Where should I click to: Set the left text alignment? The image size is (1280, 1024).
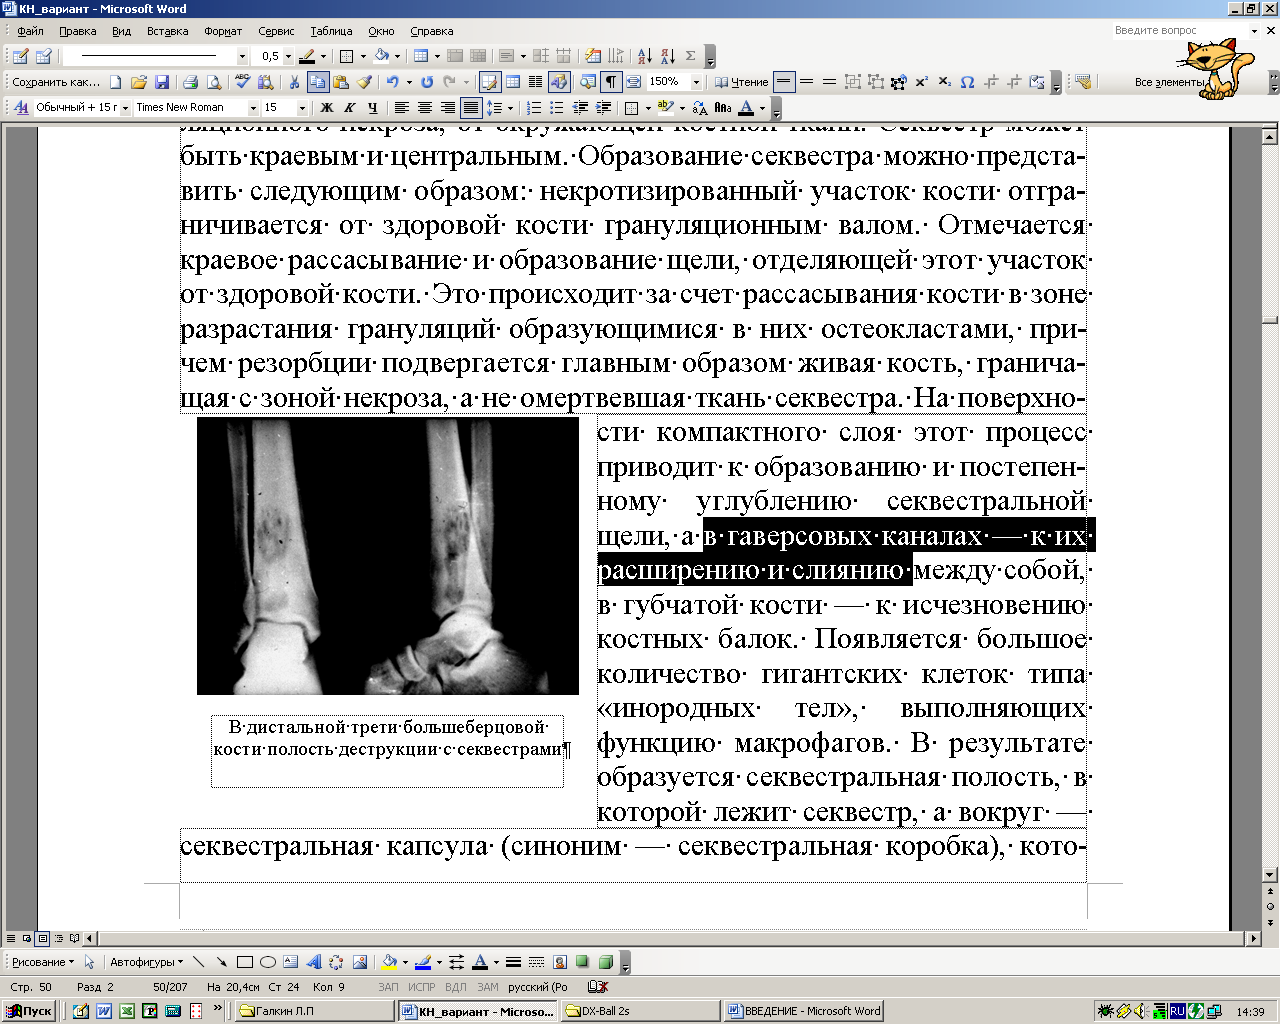[401, 107]
